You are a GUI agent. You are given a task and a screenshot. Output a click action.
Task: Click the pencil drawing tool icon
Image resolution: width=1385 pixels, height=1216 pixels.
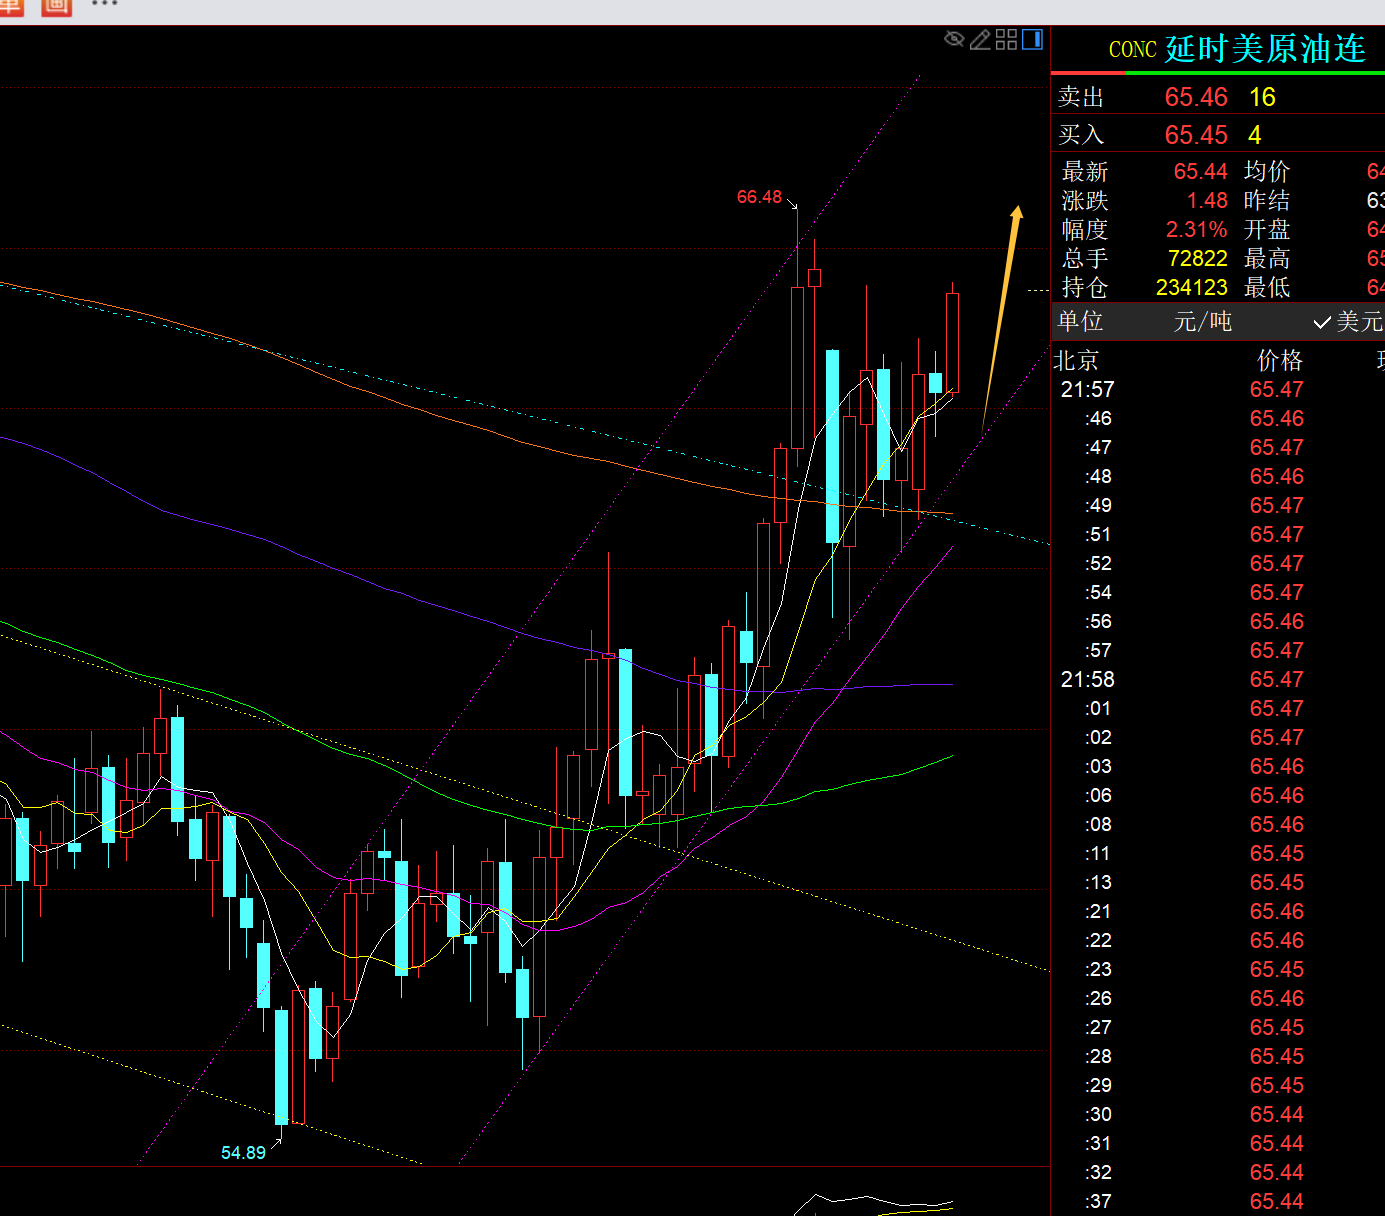pos(980,39)
